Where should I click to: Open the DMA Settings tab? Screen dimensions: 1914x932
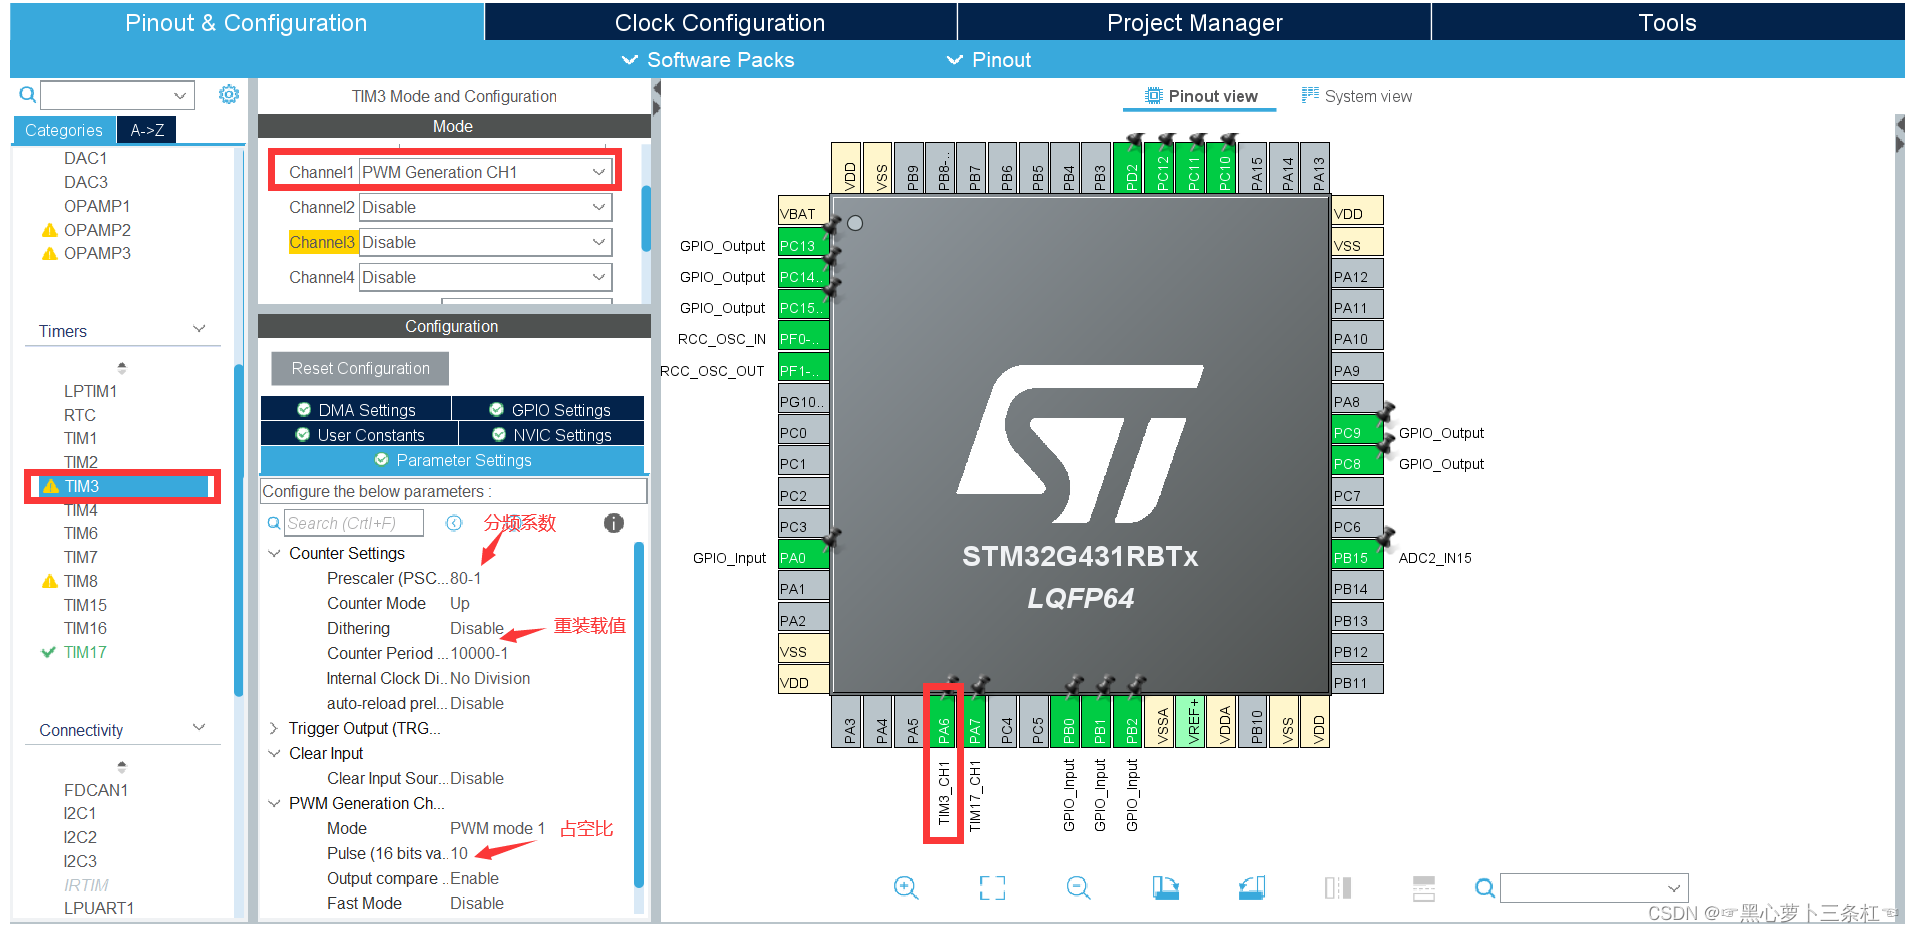(356, 409)
